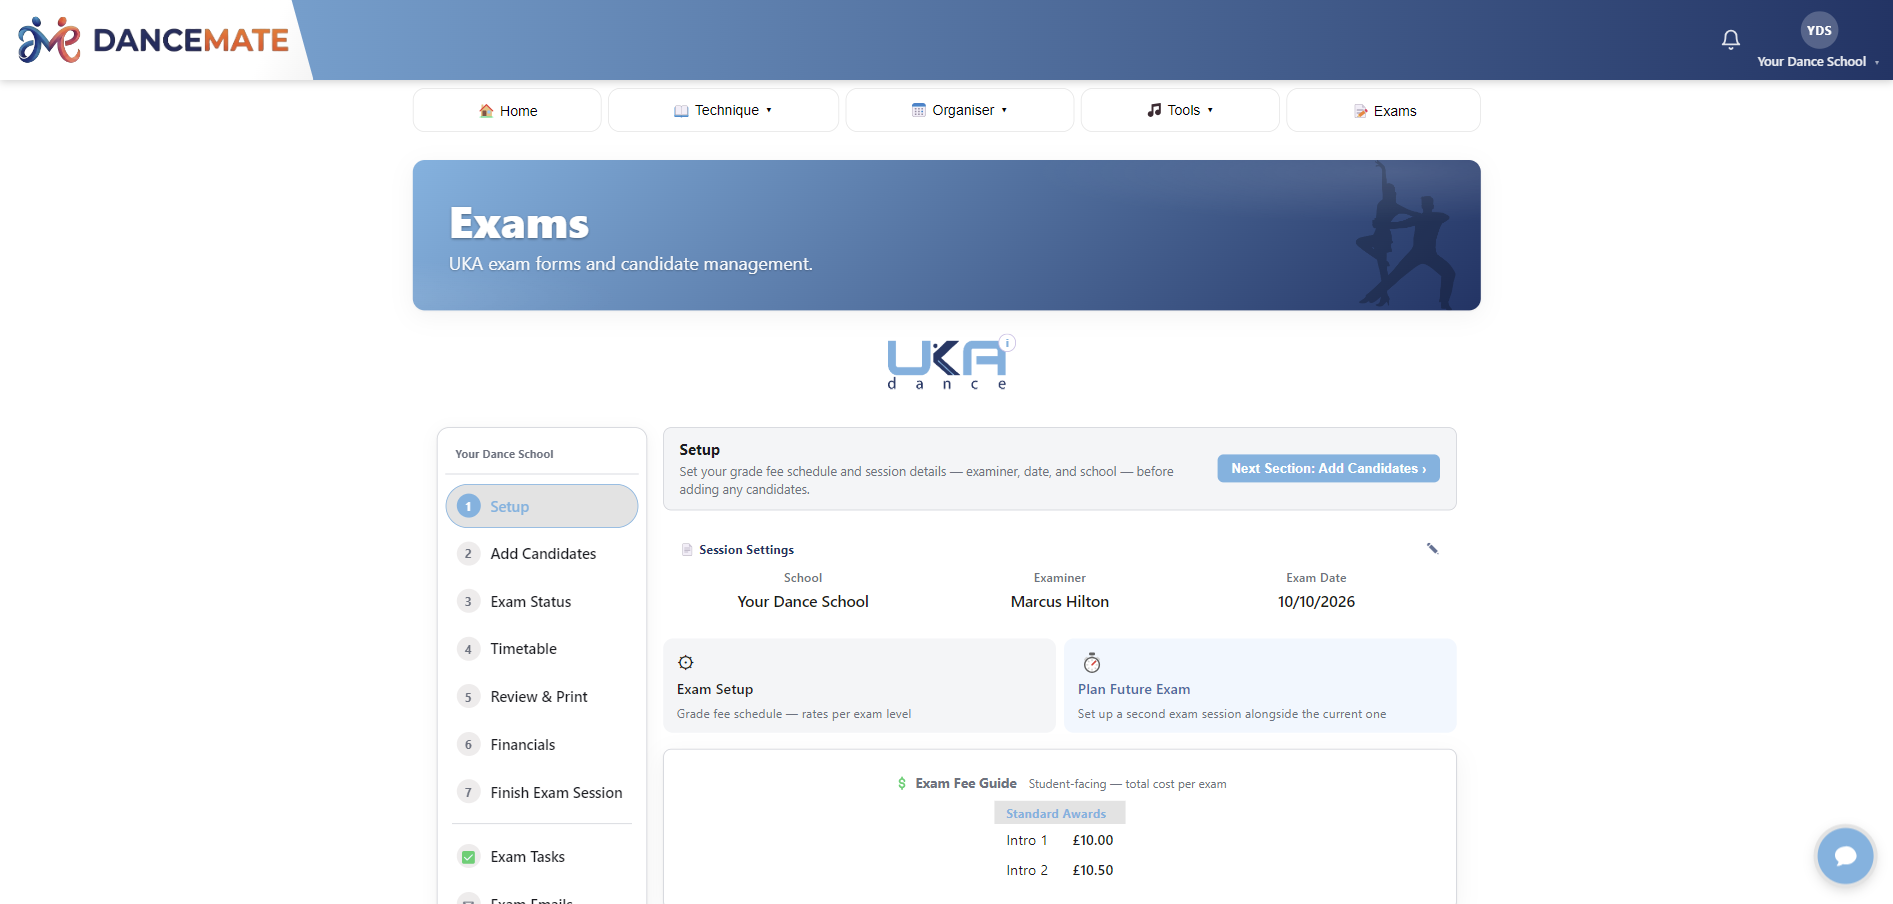Click Next Section: Add Candidates button
This screenshot has width=1893, height=904.
pos(1328,468)
